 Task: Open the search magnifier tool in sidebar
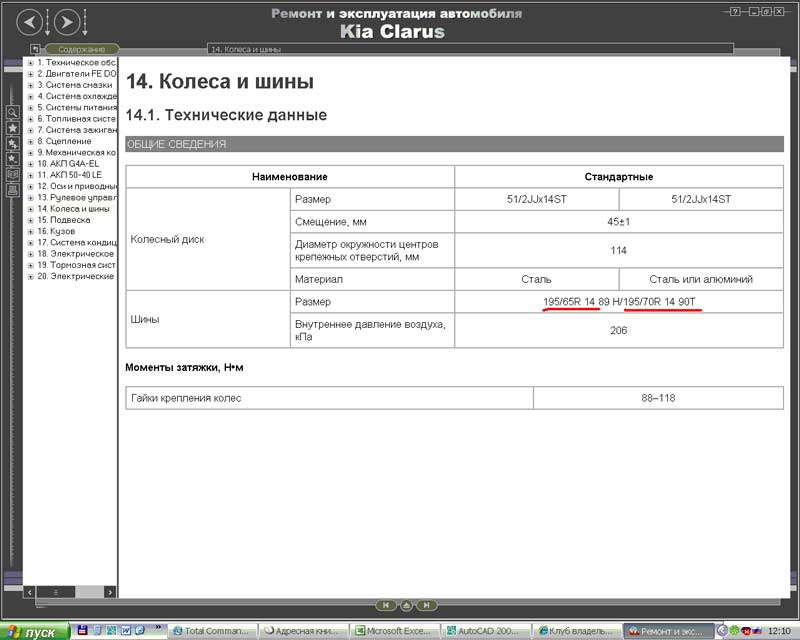click(13, 113)
